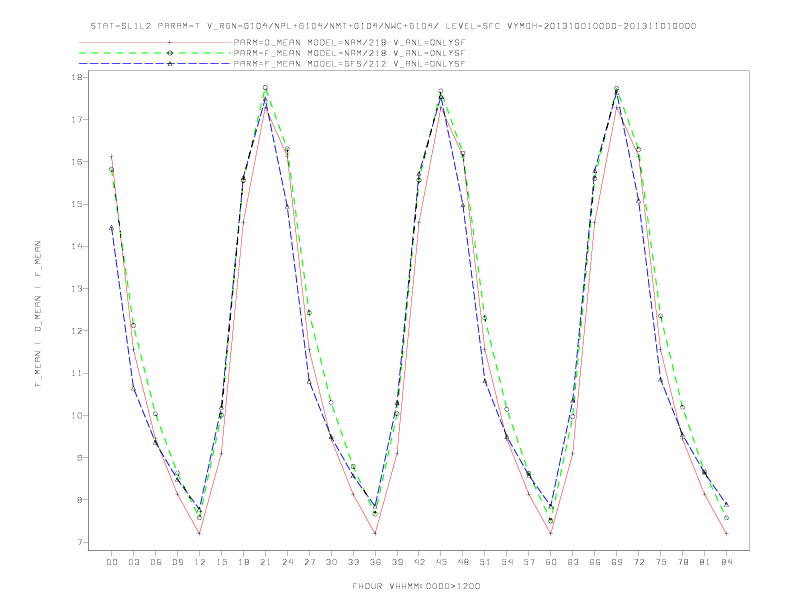Click x-axis forecast hour label 81
Viewport: 792px width, 612px height.
(705, 562)
